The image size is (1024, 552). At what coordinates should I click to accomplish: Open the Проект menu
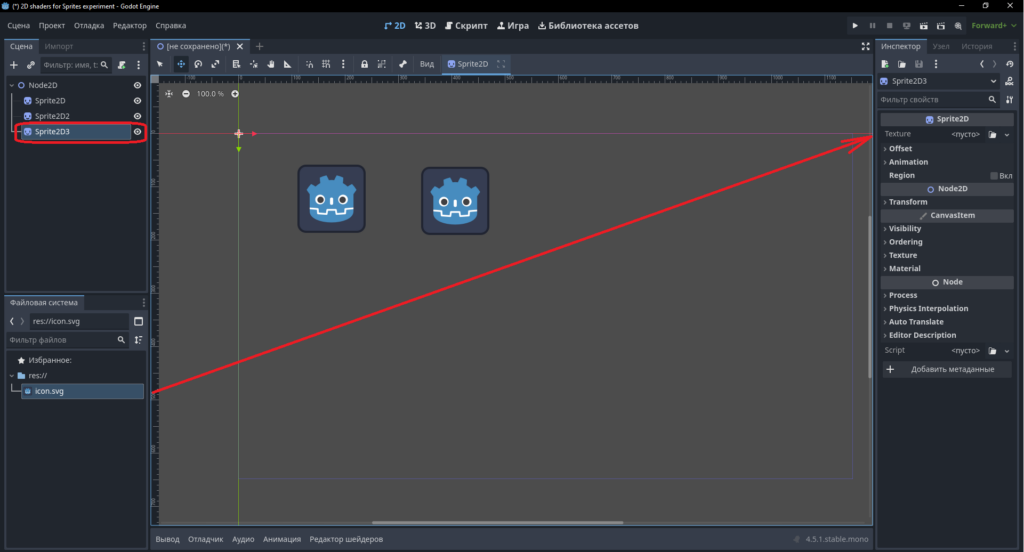pos(52,25)
